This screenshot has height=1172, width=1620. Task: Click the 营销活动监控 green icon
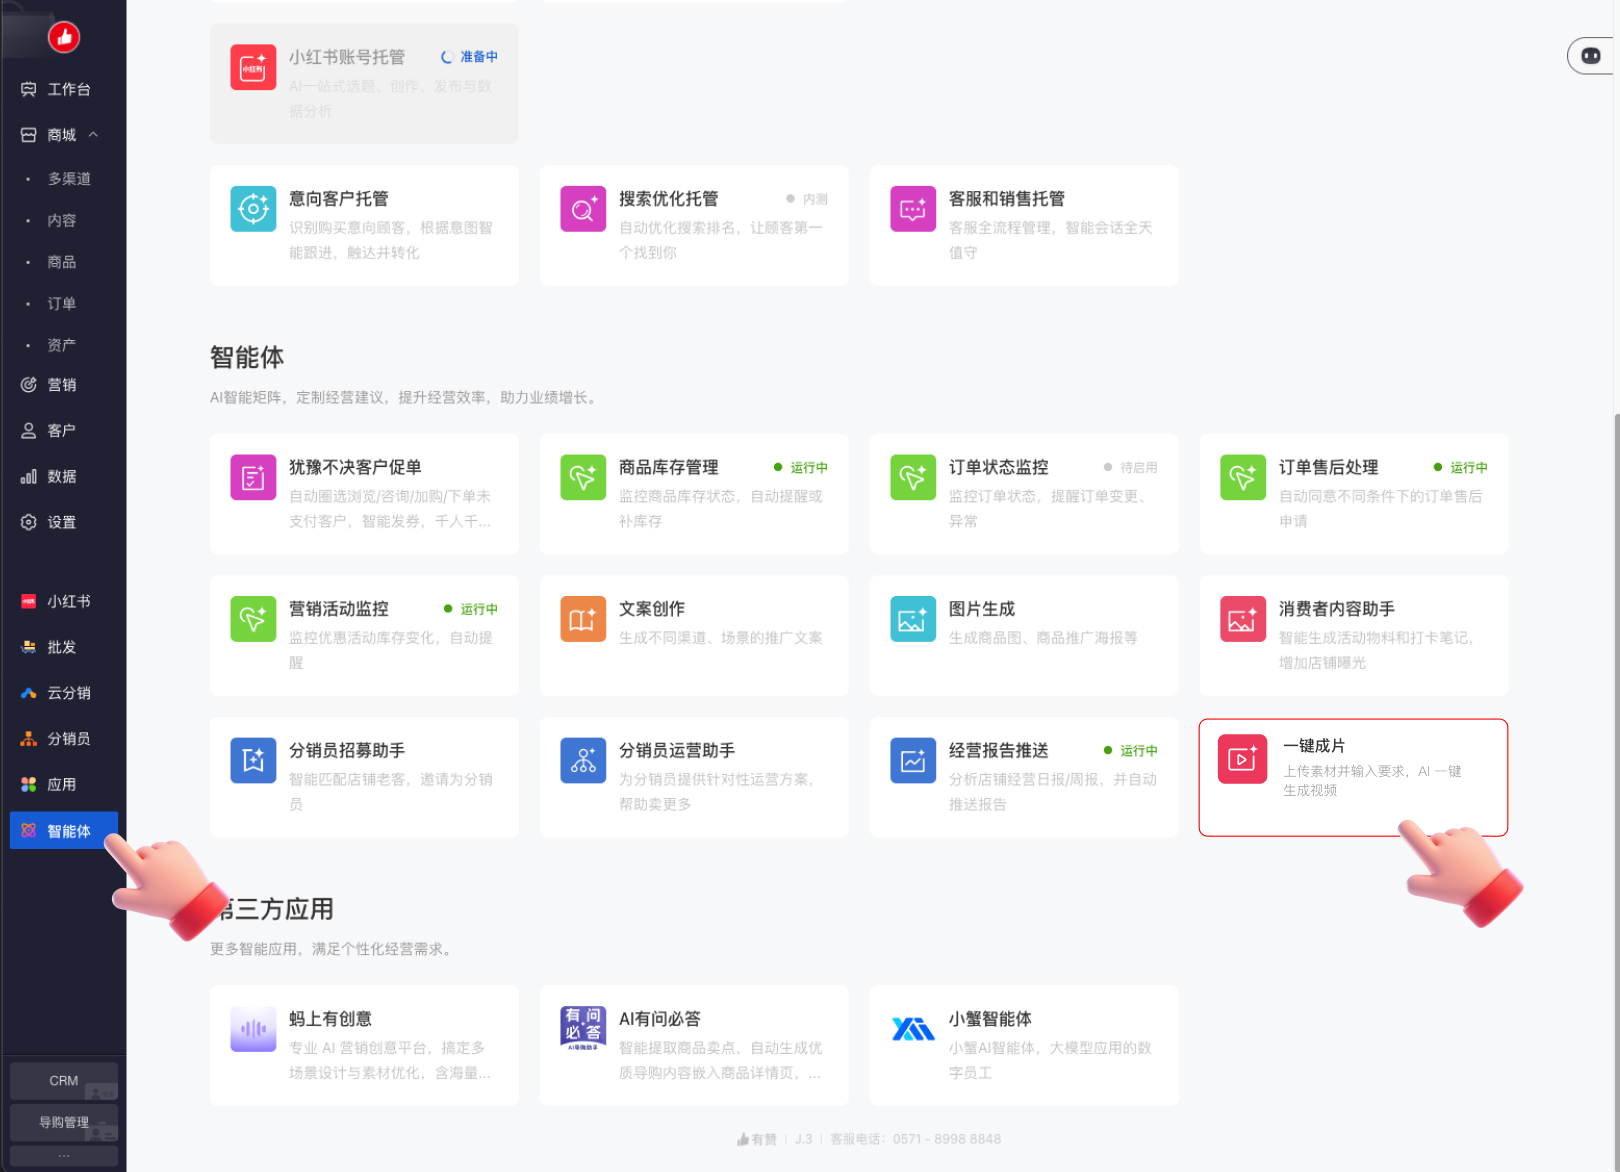[x=253, y=618]
